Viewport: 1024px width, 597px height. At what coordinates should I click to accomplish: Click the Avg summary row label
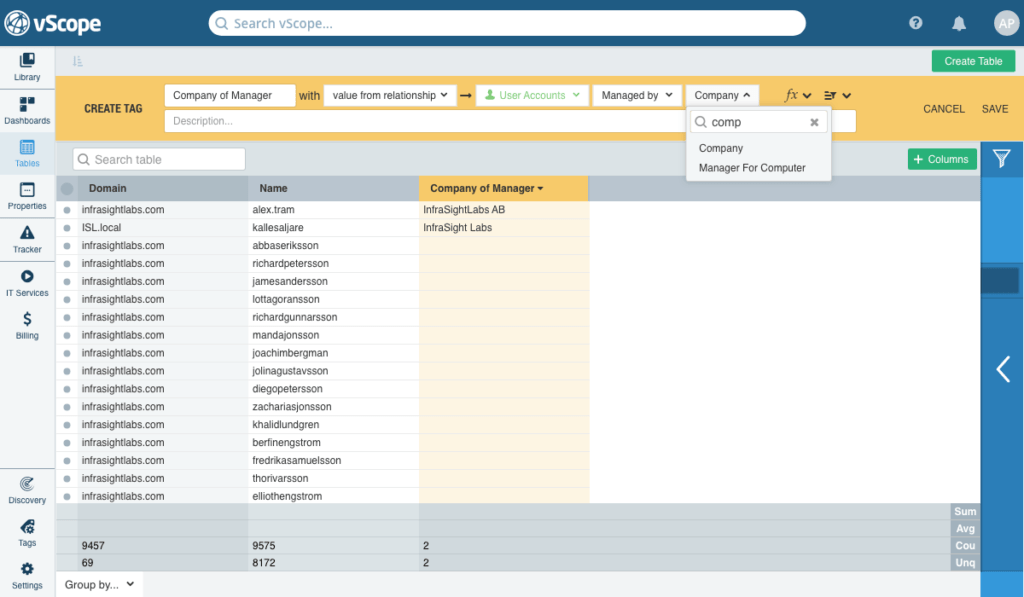[965, 528]
